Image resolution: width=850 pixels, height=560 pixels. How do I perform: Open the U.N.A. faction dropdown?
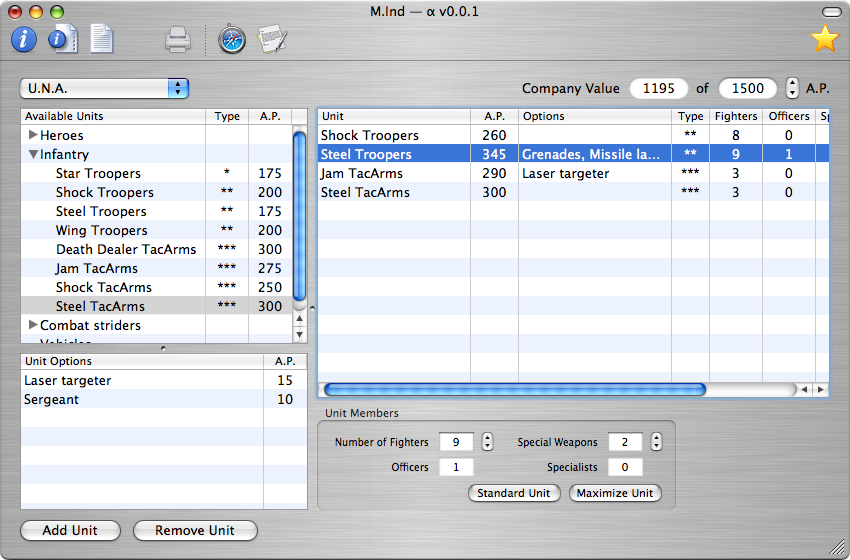tap(105, 88)
